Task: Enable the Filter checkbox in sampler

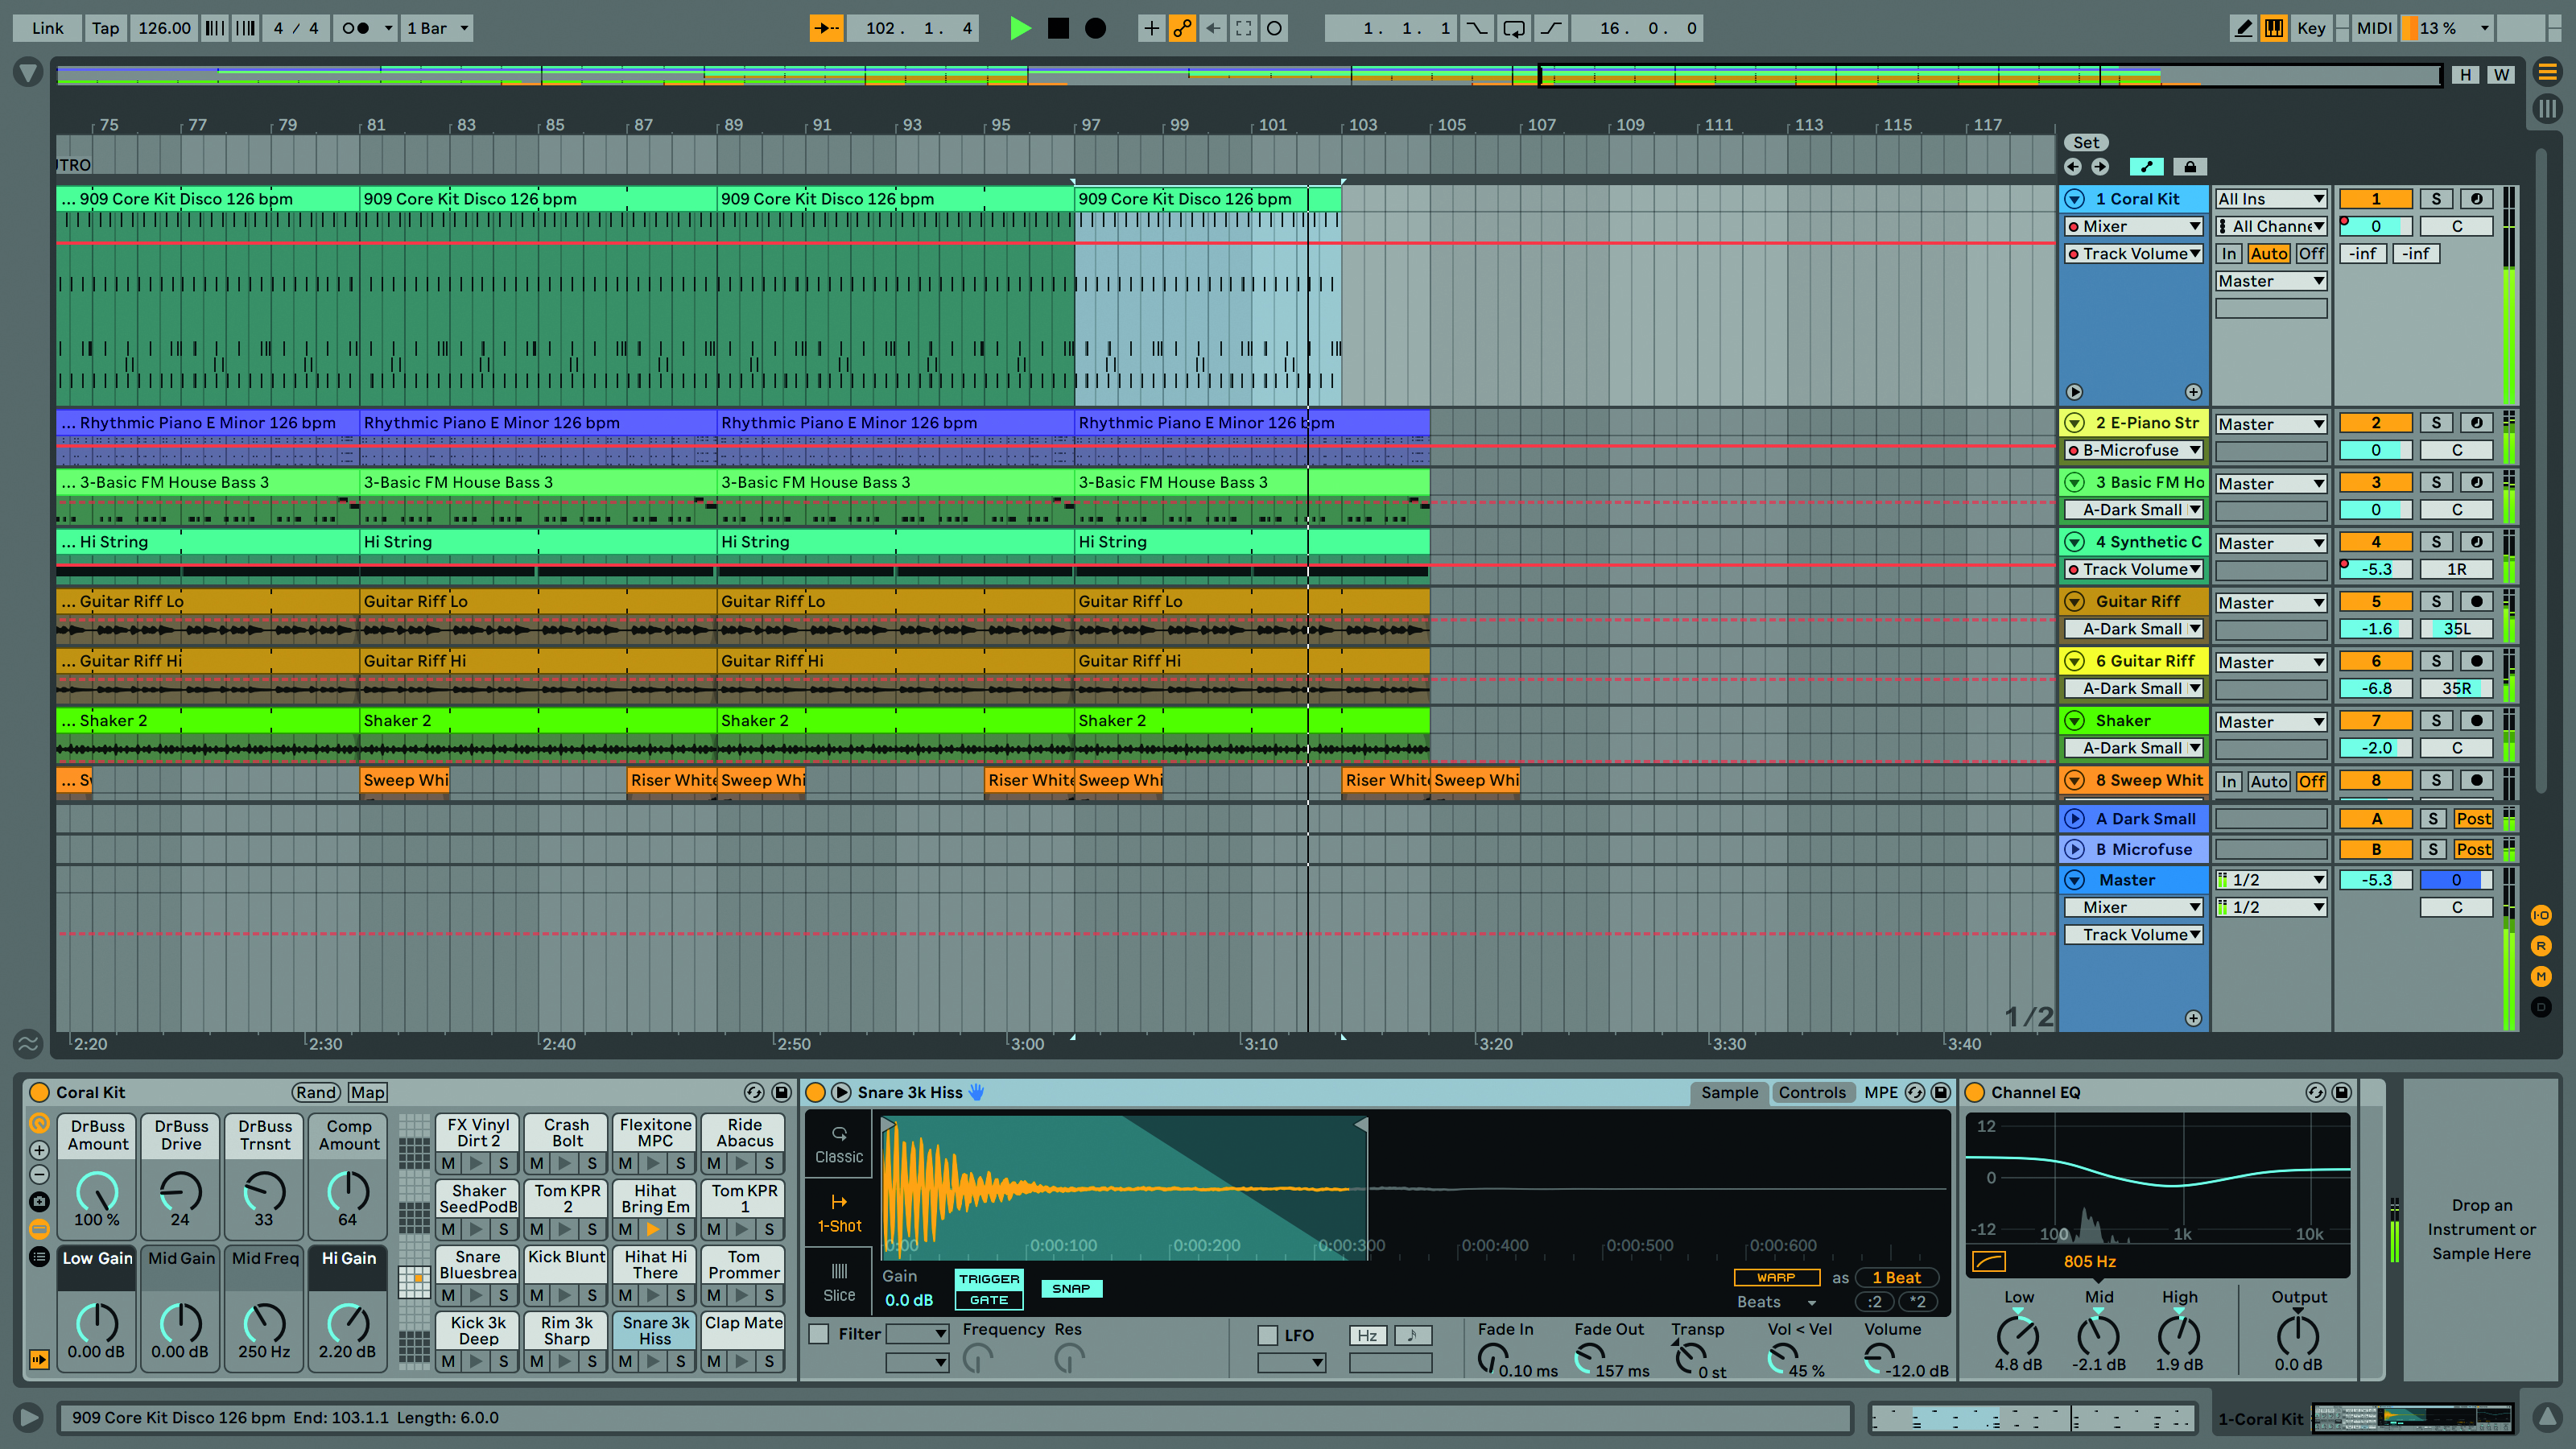Action: pyautogui.click(x=819, y=1334)
